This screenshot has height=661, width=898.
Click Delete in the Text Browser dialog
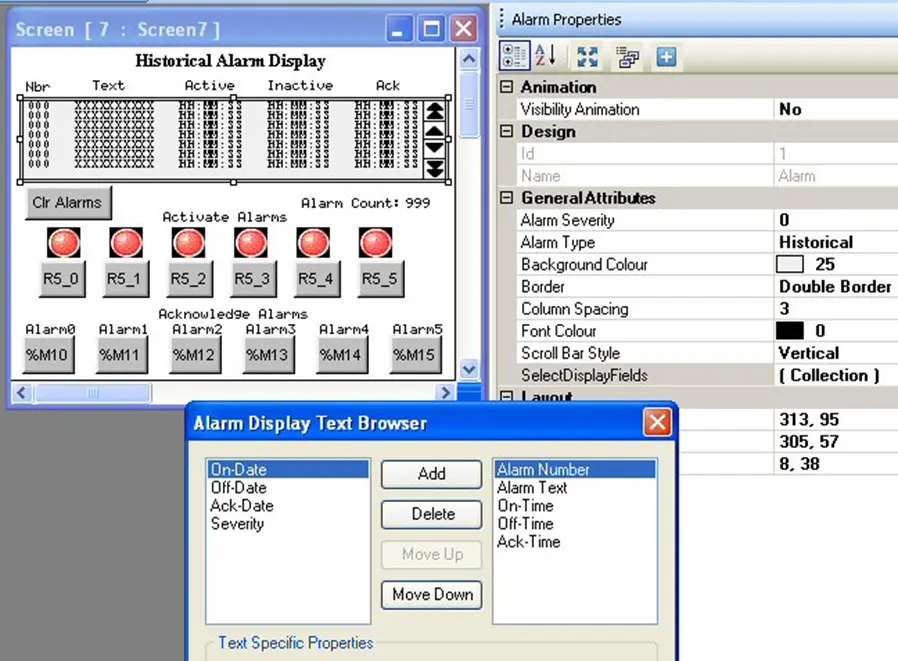[x=431, y=514]
